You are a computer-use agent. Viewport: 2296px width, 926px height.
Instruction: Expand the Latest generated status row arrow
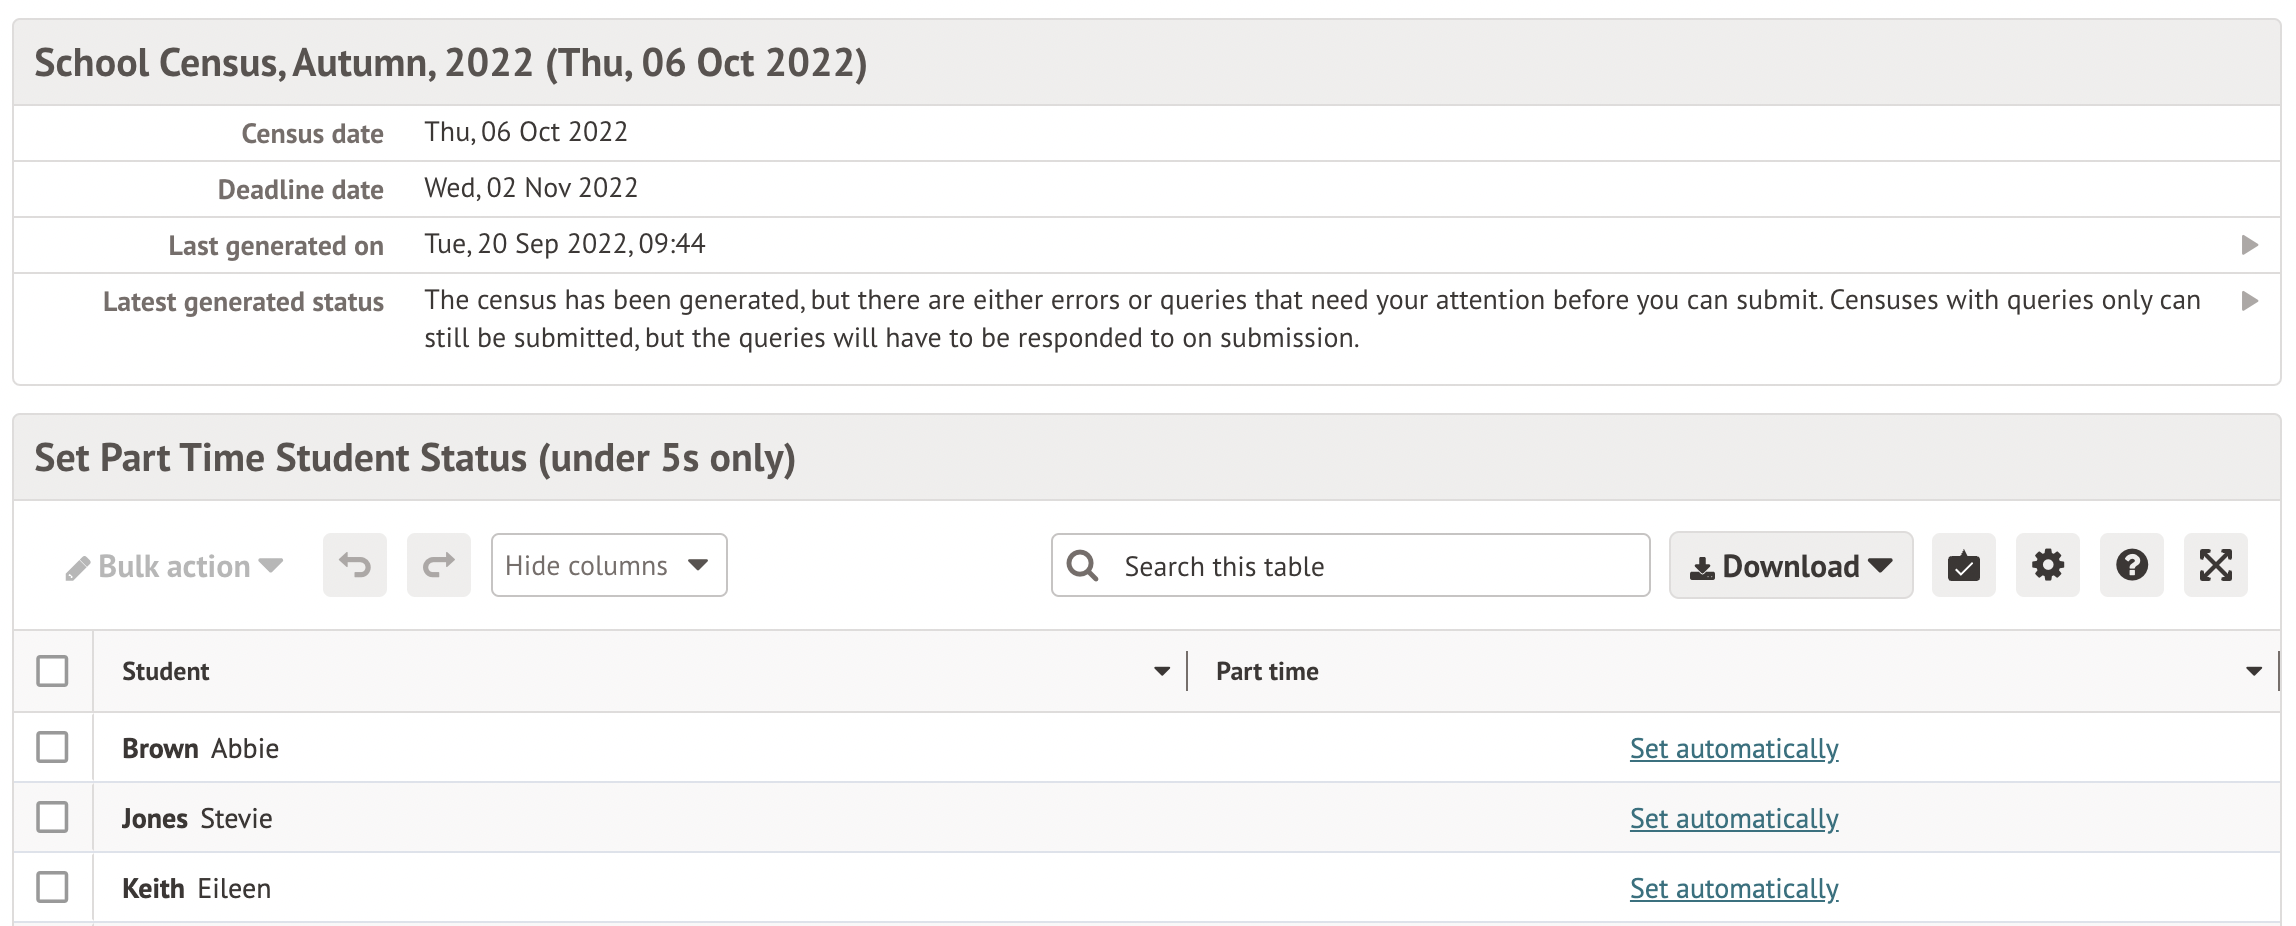(2250, 301)
